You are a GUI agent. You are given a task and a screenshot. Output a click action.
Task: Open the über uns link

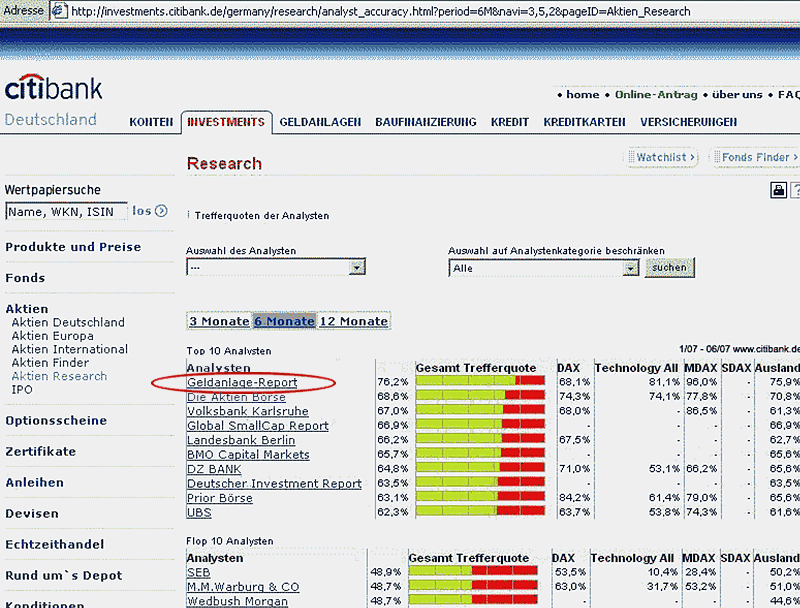pyautogui.click(x=737, y=95)
